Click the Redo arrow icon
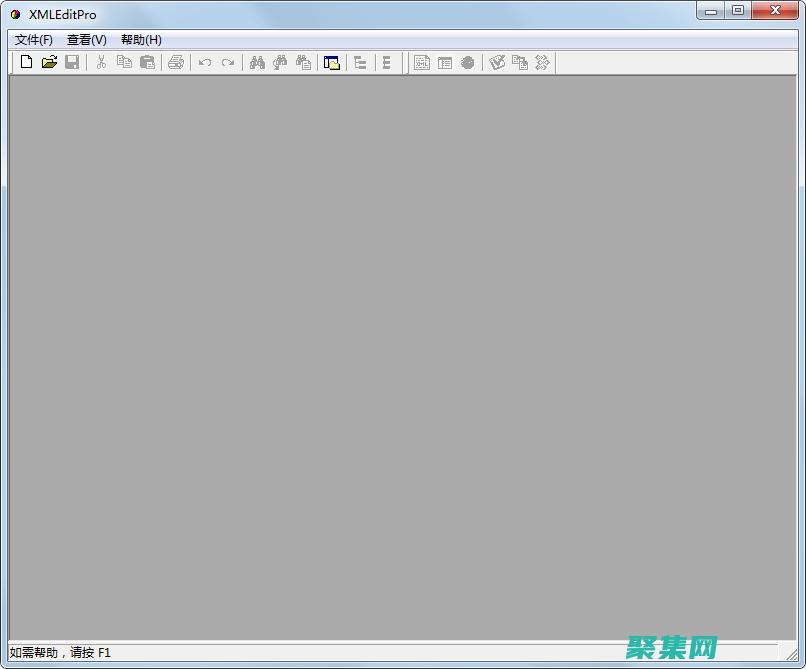Screen dimensions: 806x669 point(228,62)
